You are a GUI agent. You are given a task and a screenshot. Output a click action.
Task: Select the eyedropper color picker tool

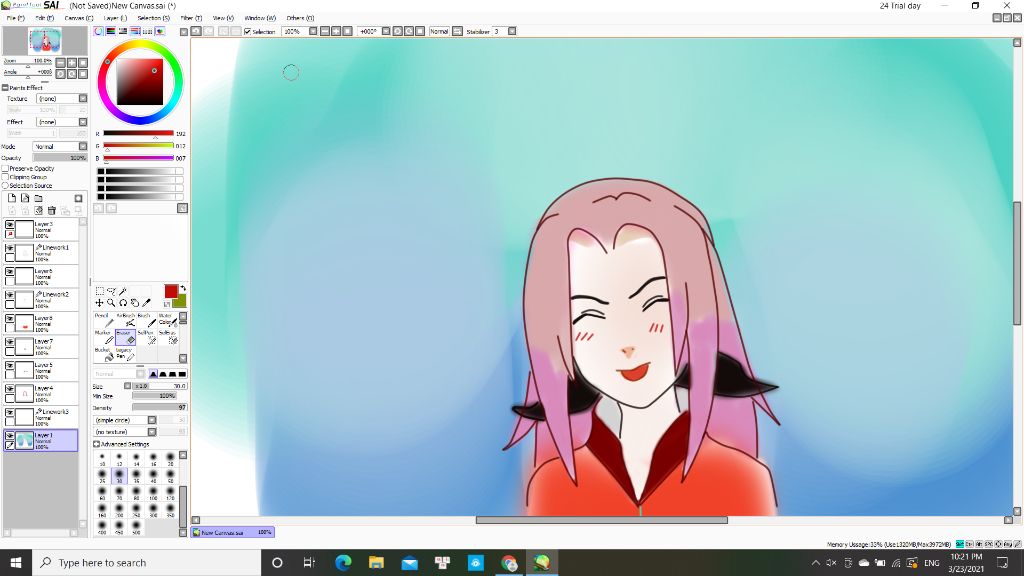pyautogui.click(x=146, y=303)
